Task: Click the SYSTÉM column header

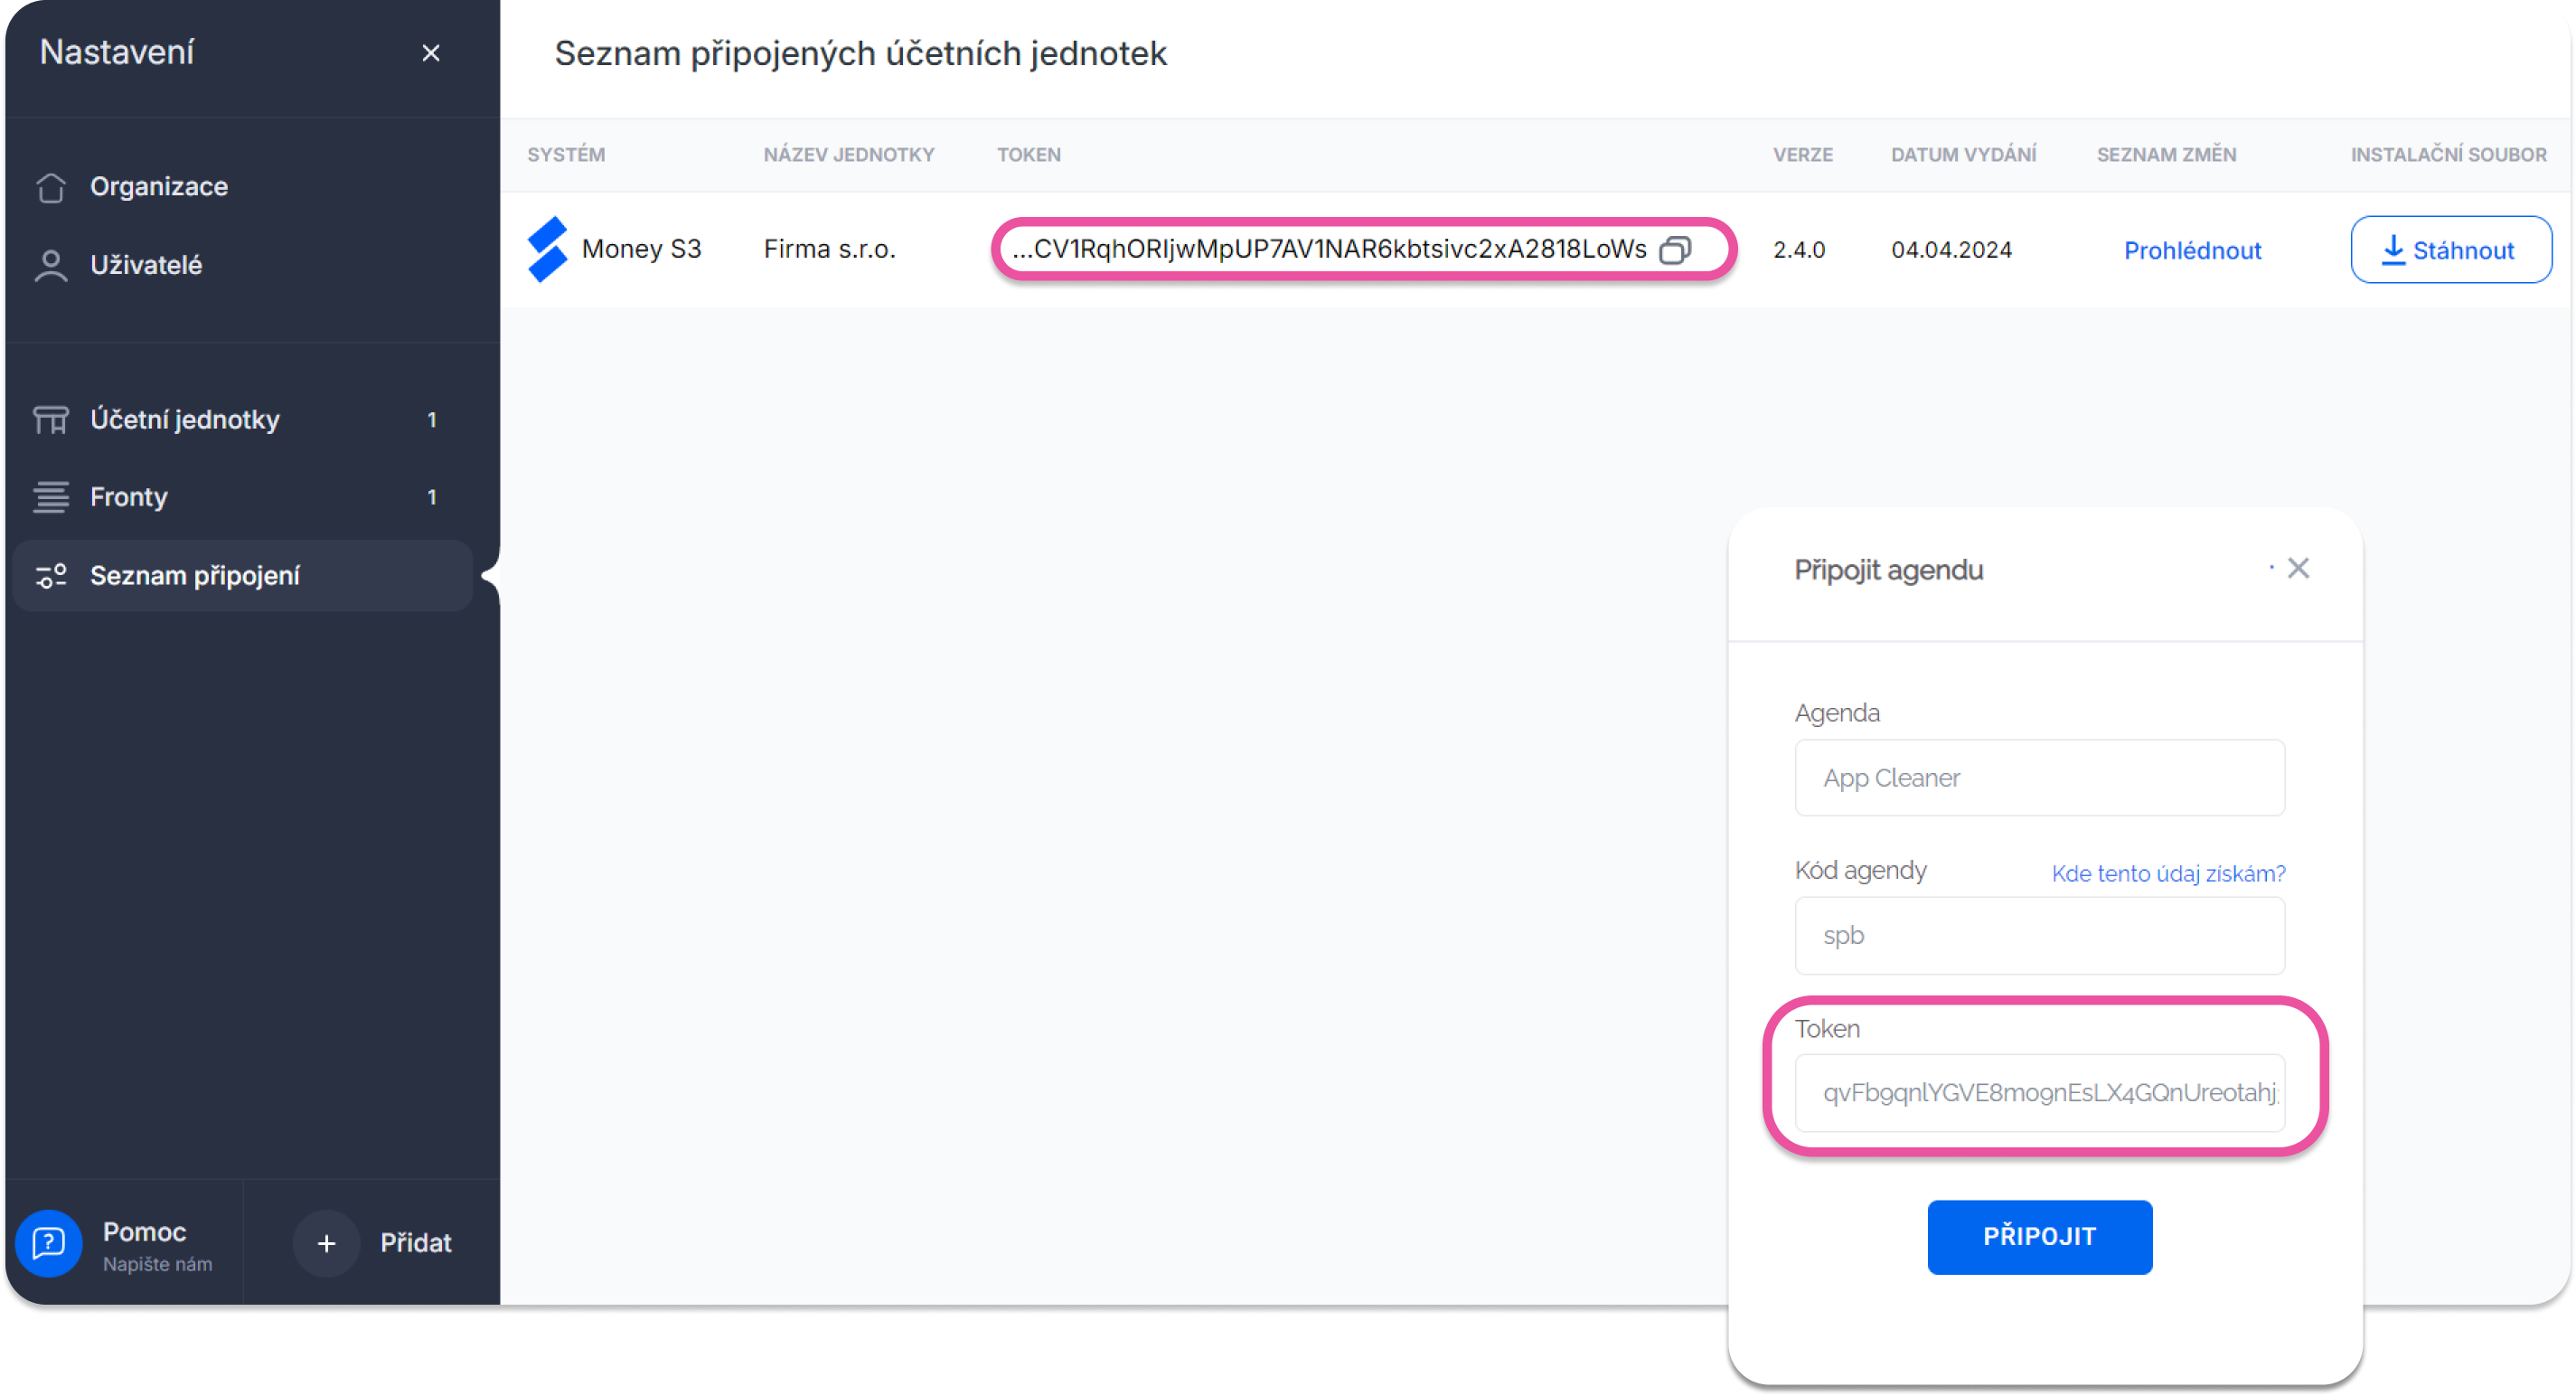Action: (566, 155)
